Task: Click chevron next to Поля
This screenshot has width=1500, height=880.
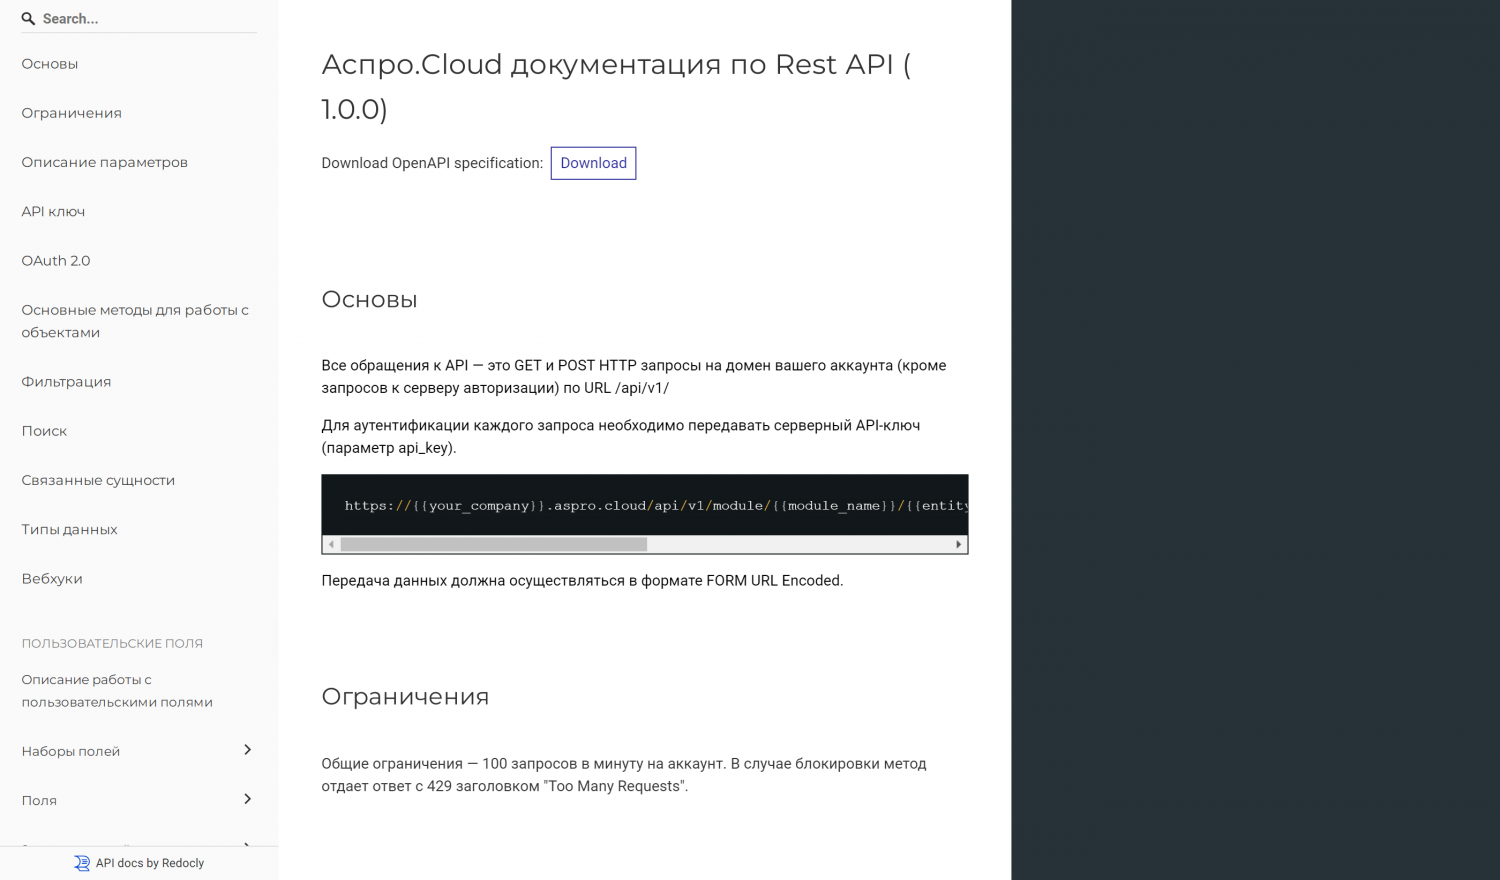Action: click(247, 799)
